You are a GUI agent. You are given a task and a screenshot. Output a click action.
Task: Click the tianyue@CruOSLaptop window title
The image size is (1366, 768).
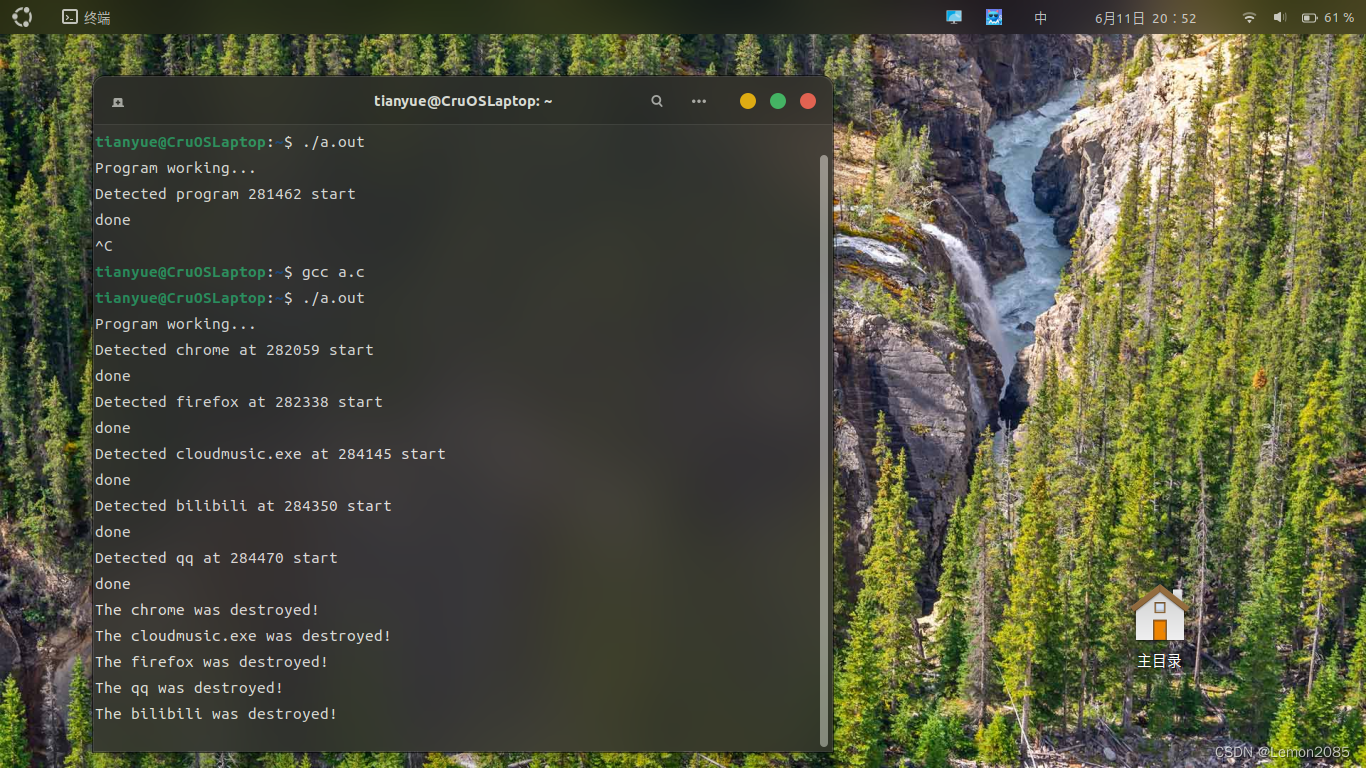(463, 101)
